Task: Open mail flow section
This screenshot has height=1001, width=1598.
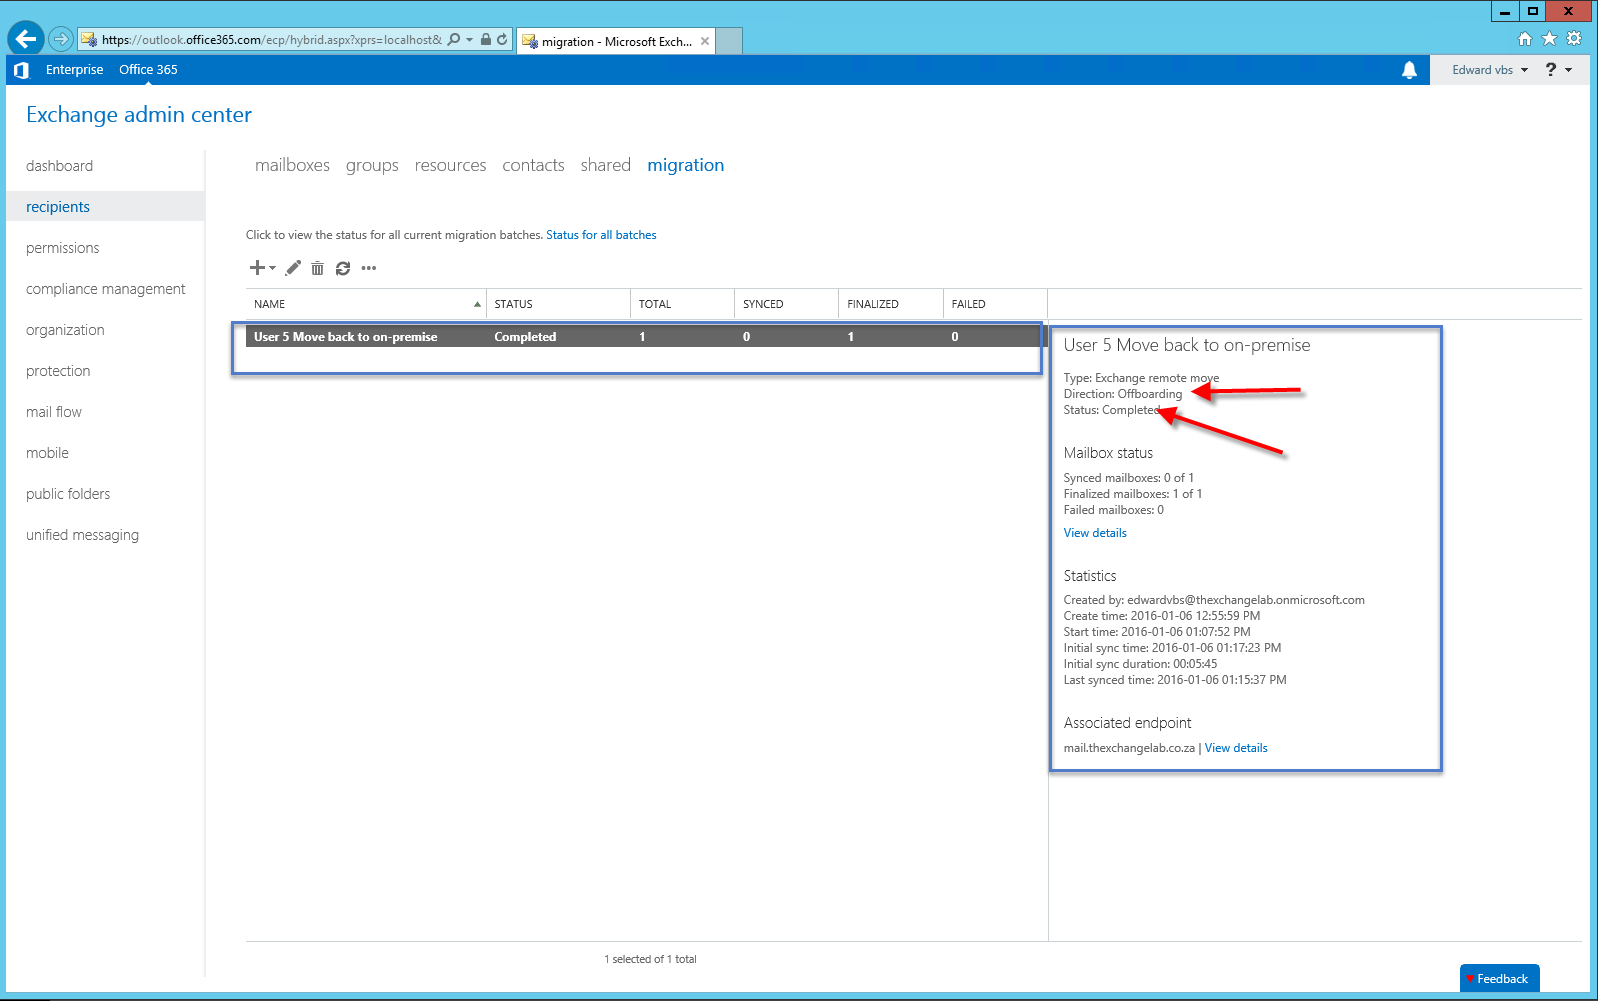Action: 54,412
